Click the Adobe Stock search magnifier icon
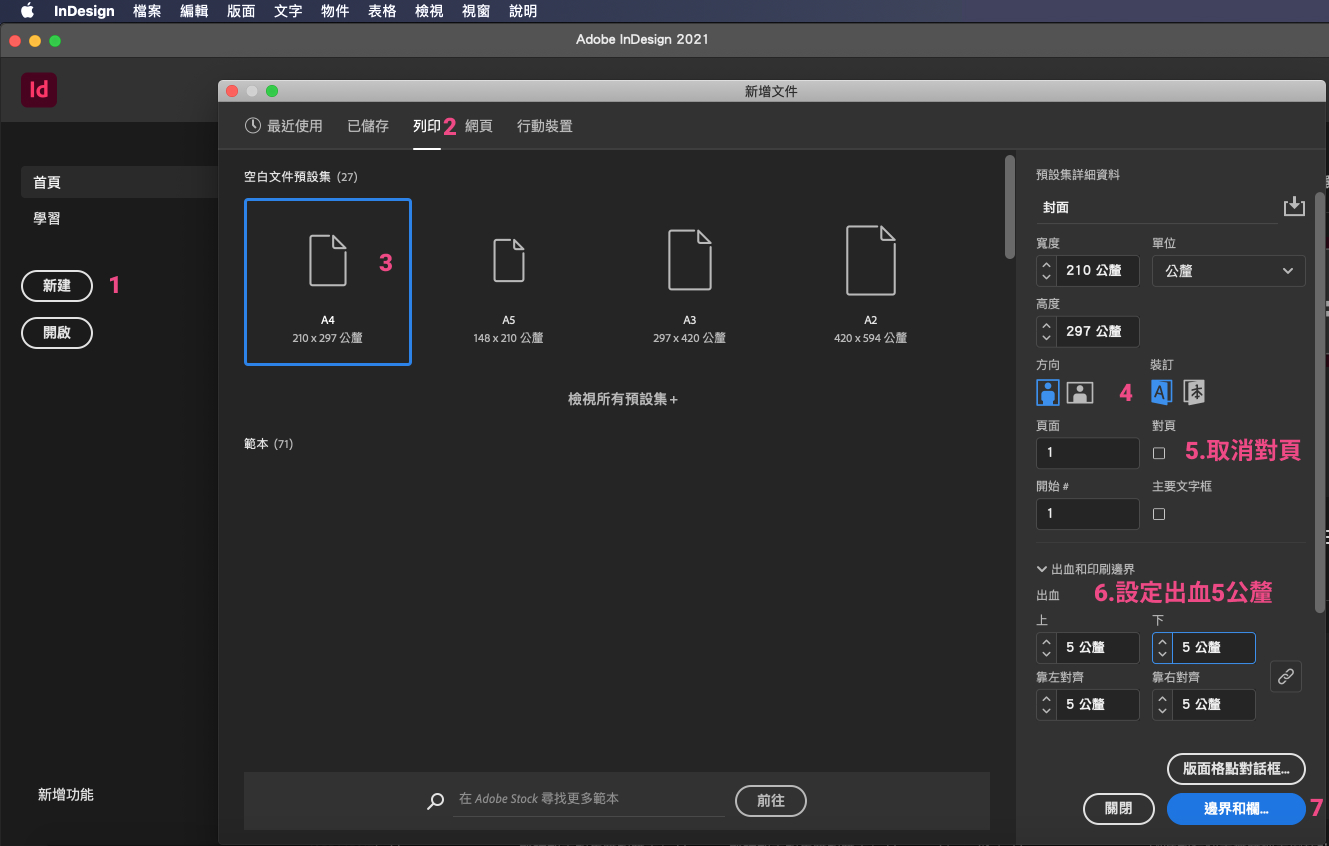Screen dimensions: 1329x846 (435, 801)
